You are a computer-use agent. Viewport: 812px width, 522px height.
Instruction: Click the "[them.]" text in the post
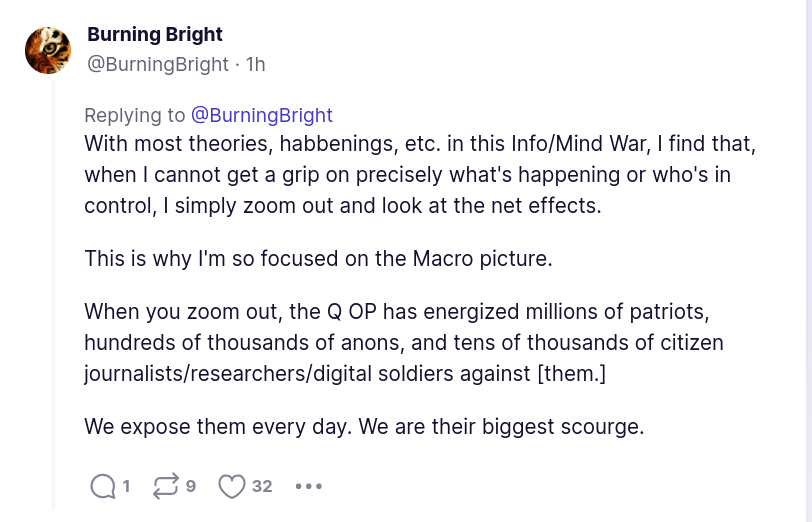571,374
